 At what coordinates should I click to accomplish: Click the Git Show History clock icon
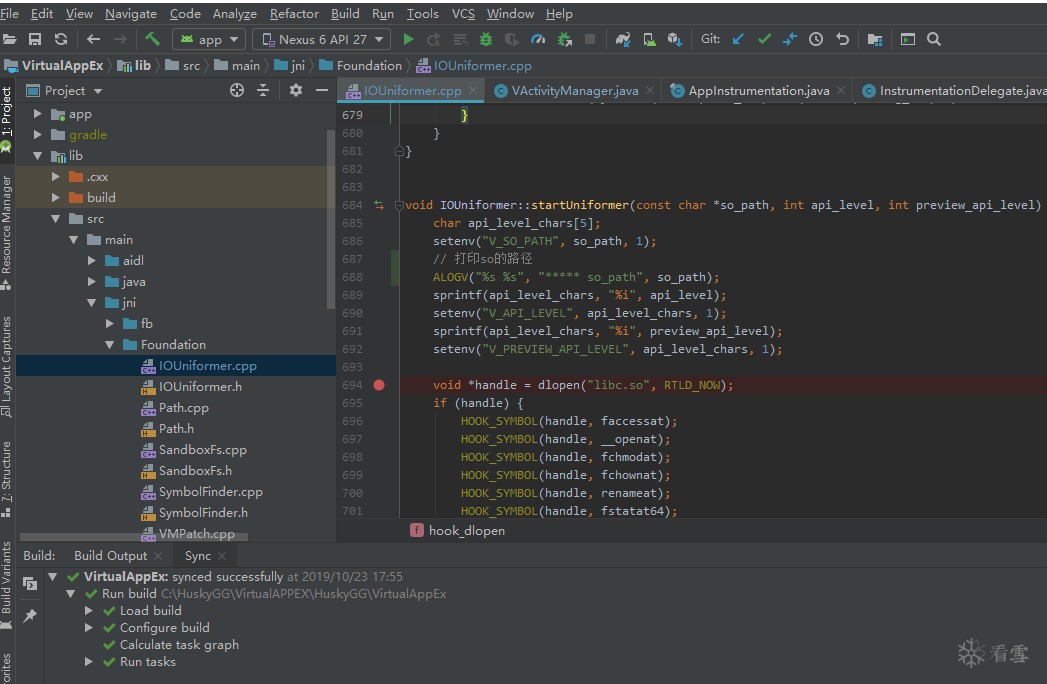click(x=816, y=39)
